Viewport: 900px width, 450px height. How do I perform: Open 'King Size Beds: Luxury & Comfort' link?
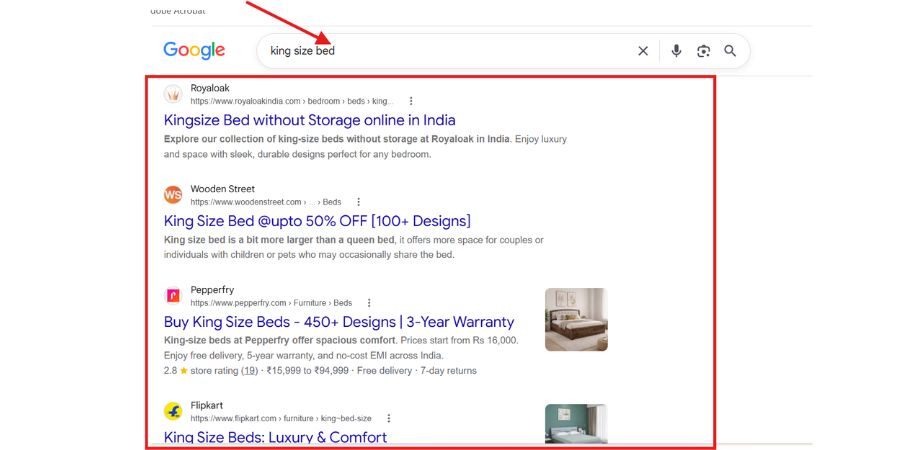point(276,437)
